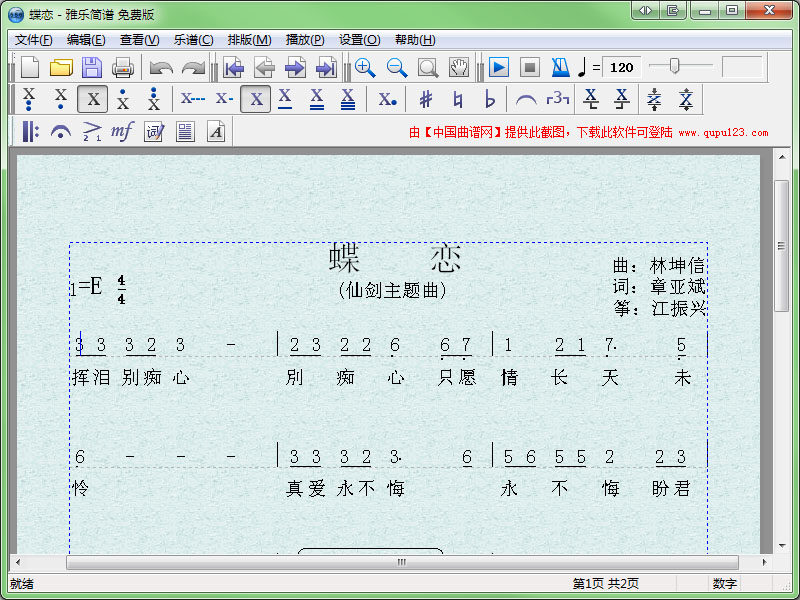The width and height of the screenshot is (800, 600).
Task: Insert the mf dynamics marking
Action: tap(122, 131)
